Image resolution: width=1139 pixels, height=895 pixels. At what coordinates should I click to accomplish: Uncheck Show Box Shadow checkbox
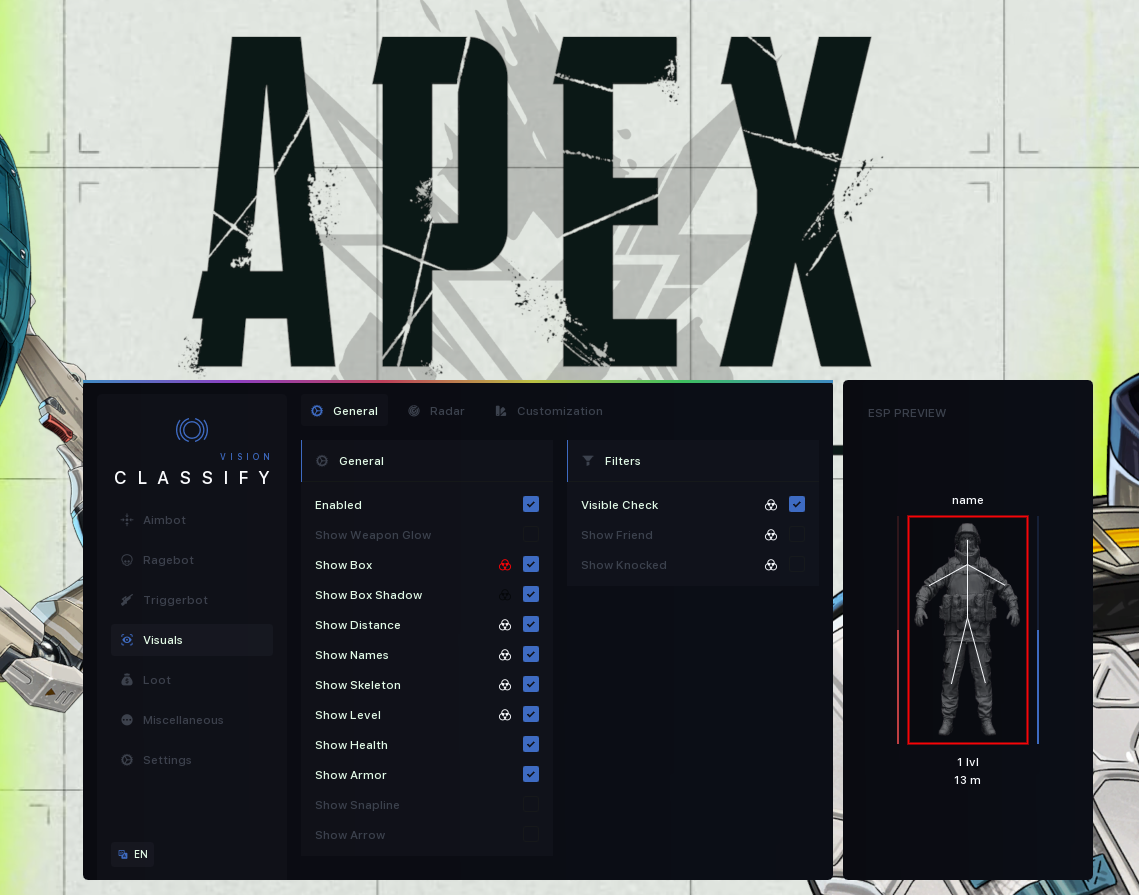pyautogui.click(x=531, y=594)
